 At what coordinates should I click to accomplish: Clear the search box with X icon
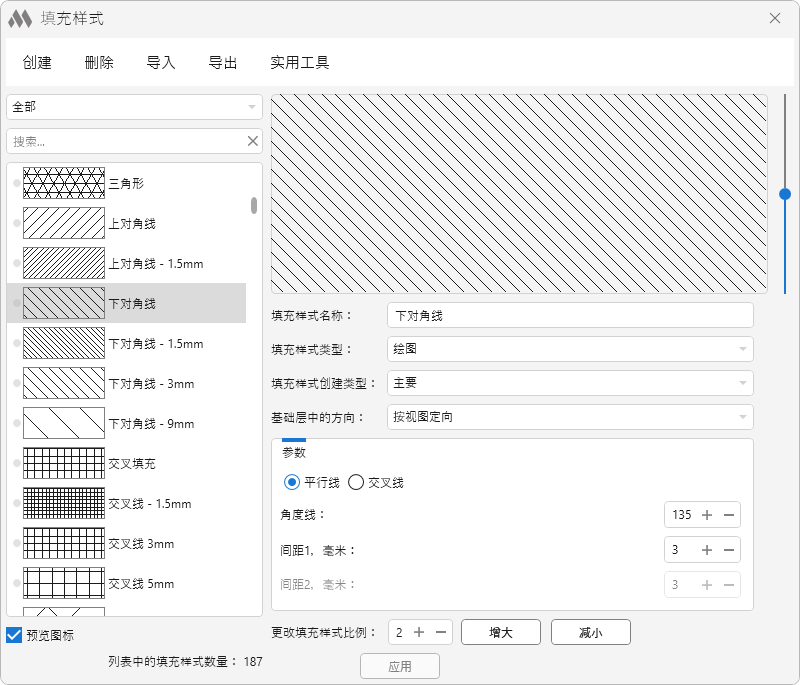pyautogui.click(x=253, y=141)
